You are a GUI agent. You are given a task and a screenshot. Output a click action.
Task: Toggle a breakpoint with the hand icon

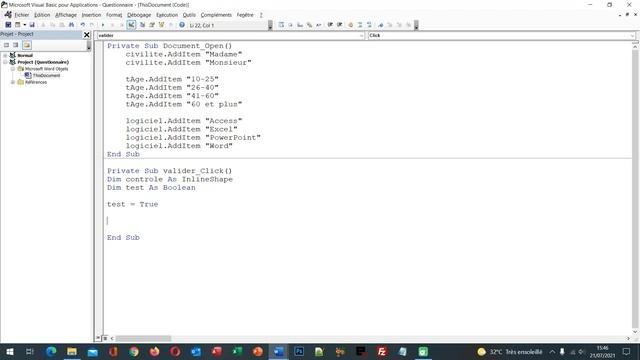[x=350, y=25]
